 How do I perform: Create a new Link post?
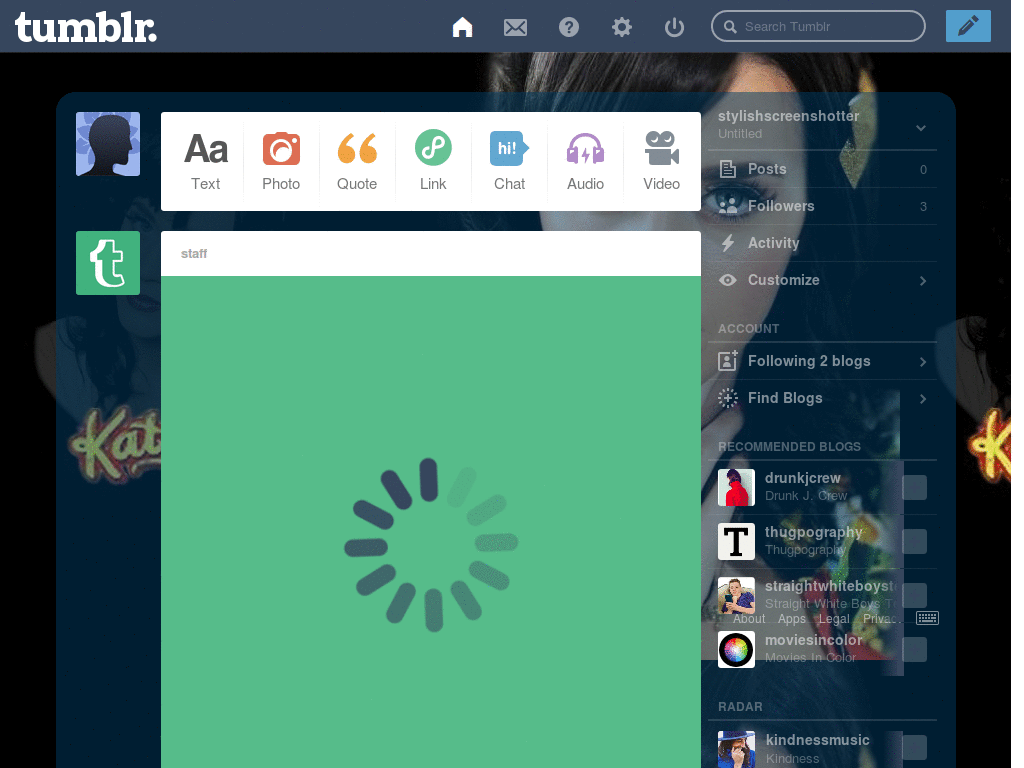pos(433,161)
